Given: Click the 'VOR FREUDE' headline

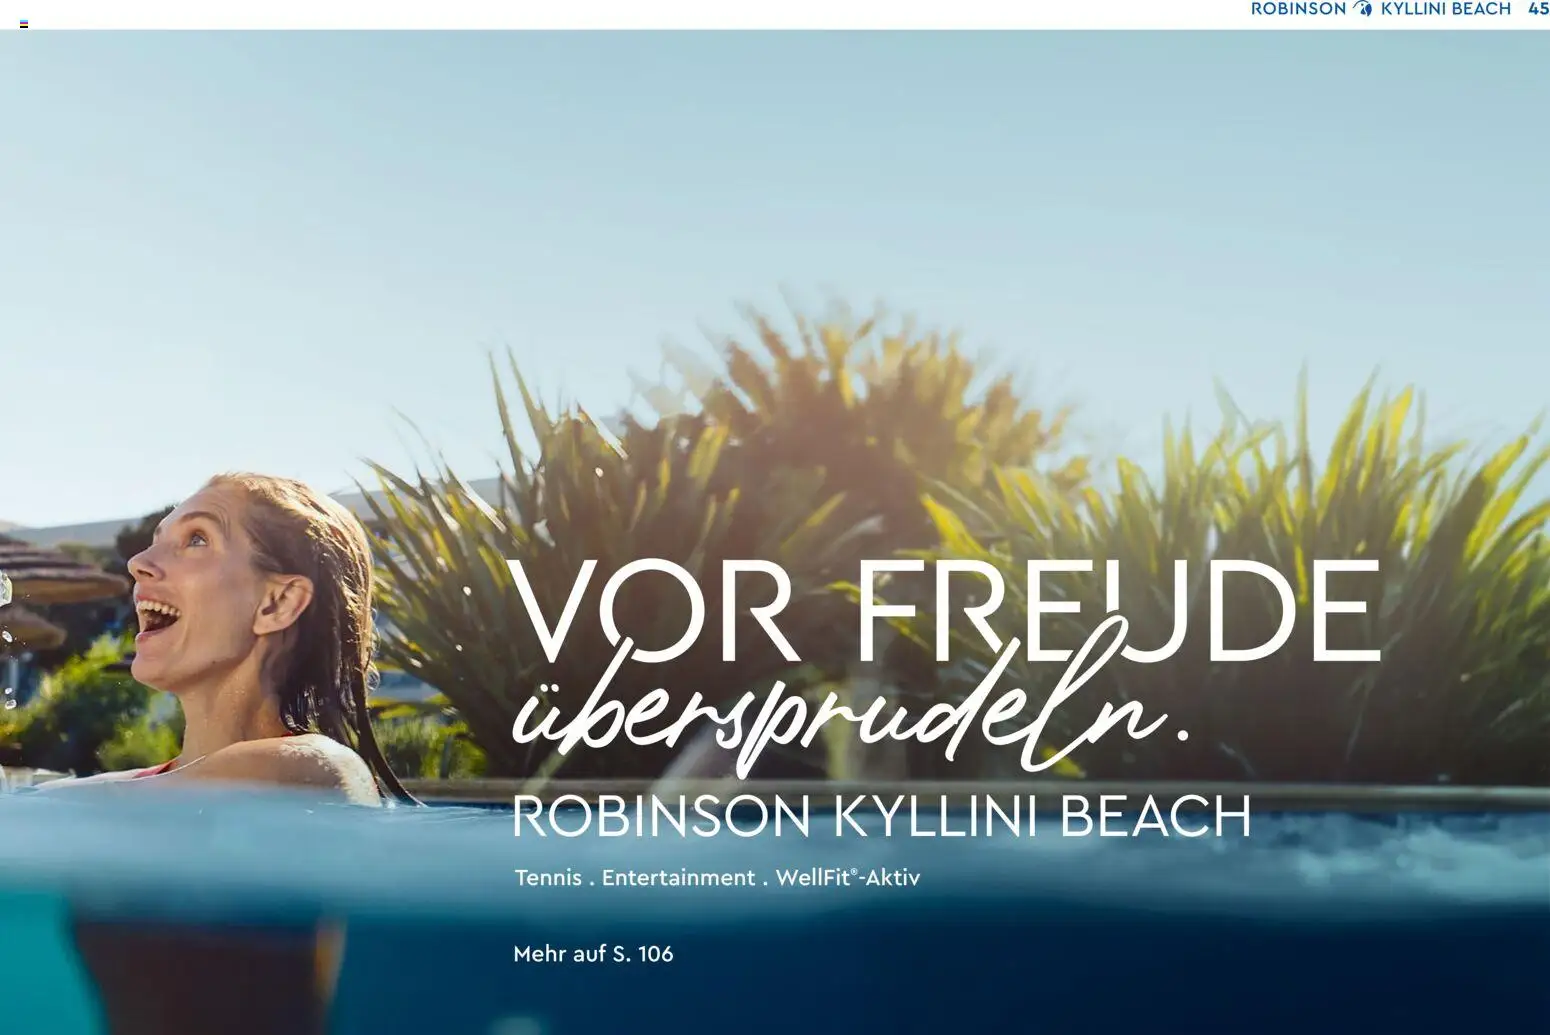Looking at the screenshot, I should (945, 611).
